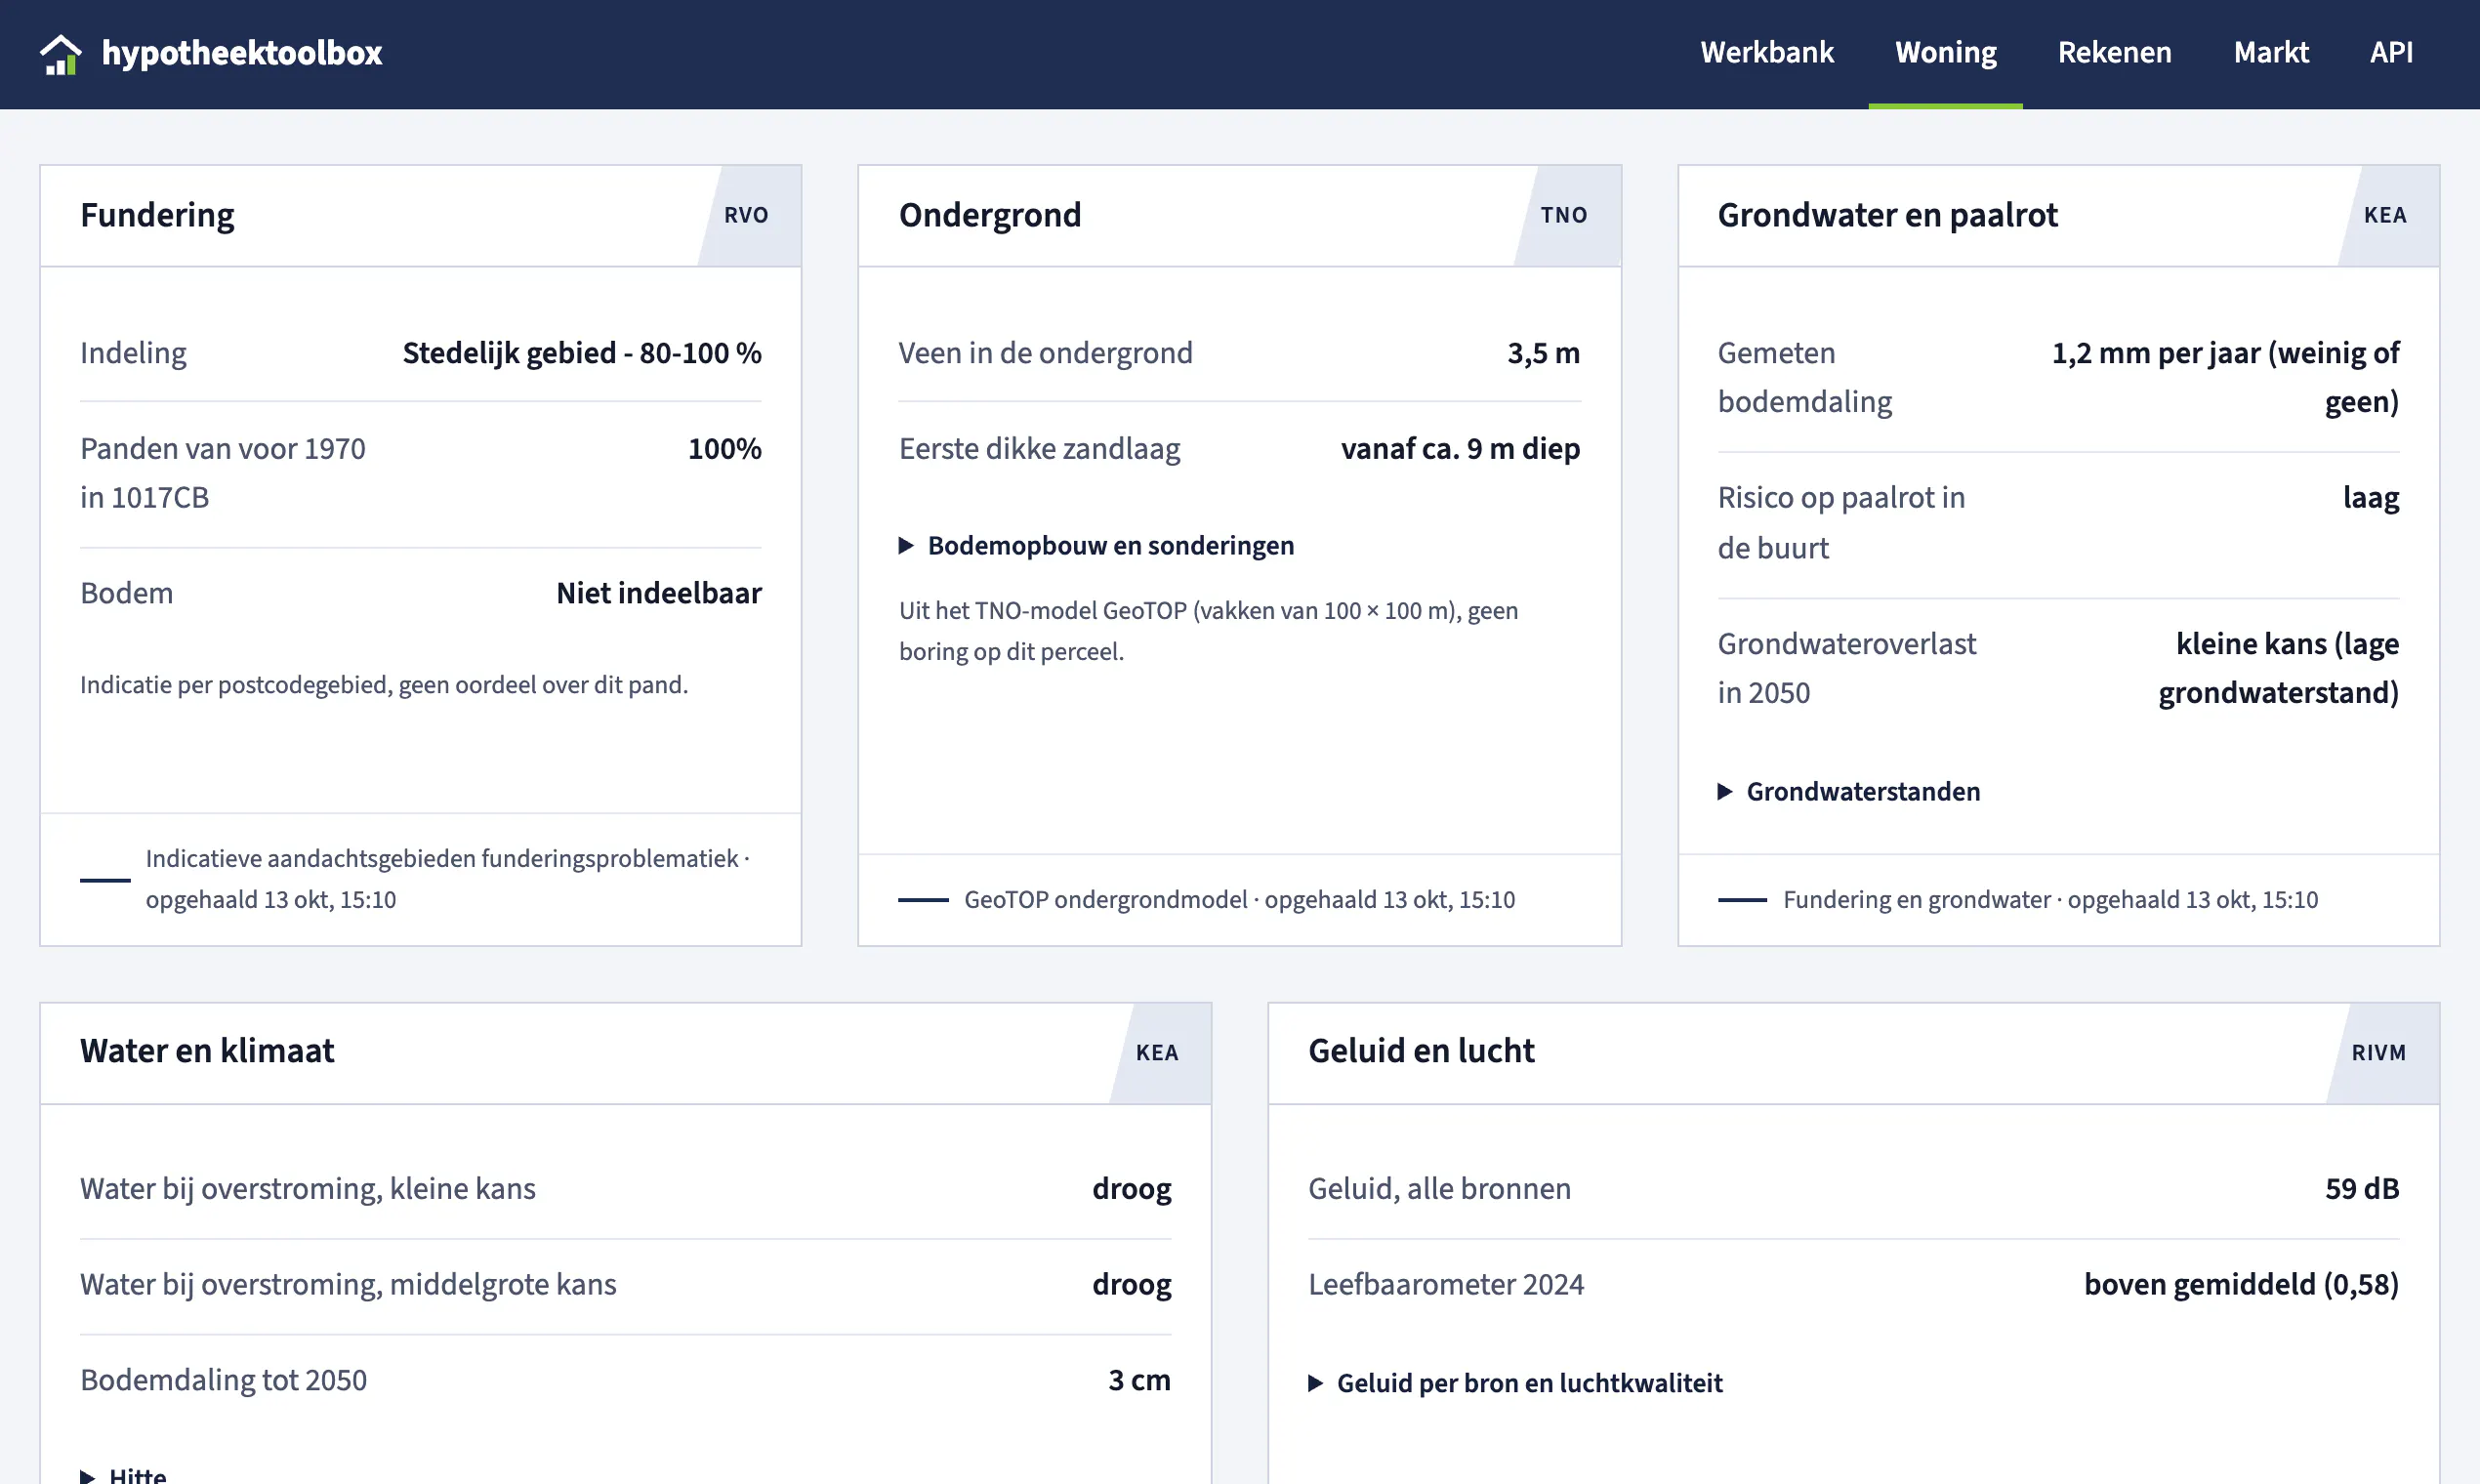Open the hypotheektoolbox home link text
This screenshot has height=1484, width=2480.
[242, 53]
